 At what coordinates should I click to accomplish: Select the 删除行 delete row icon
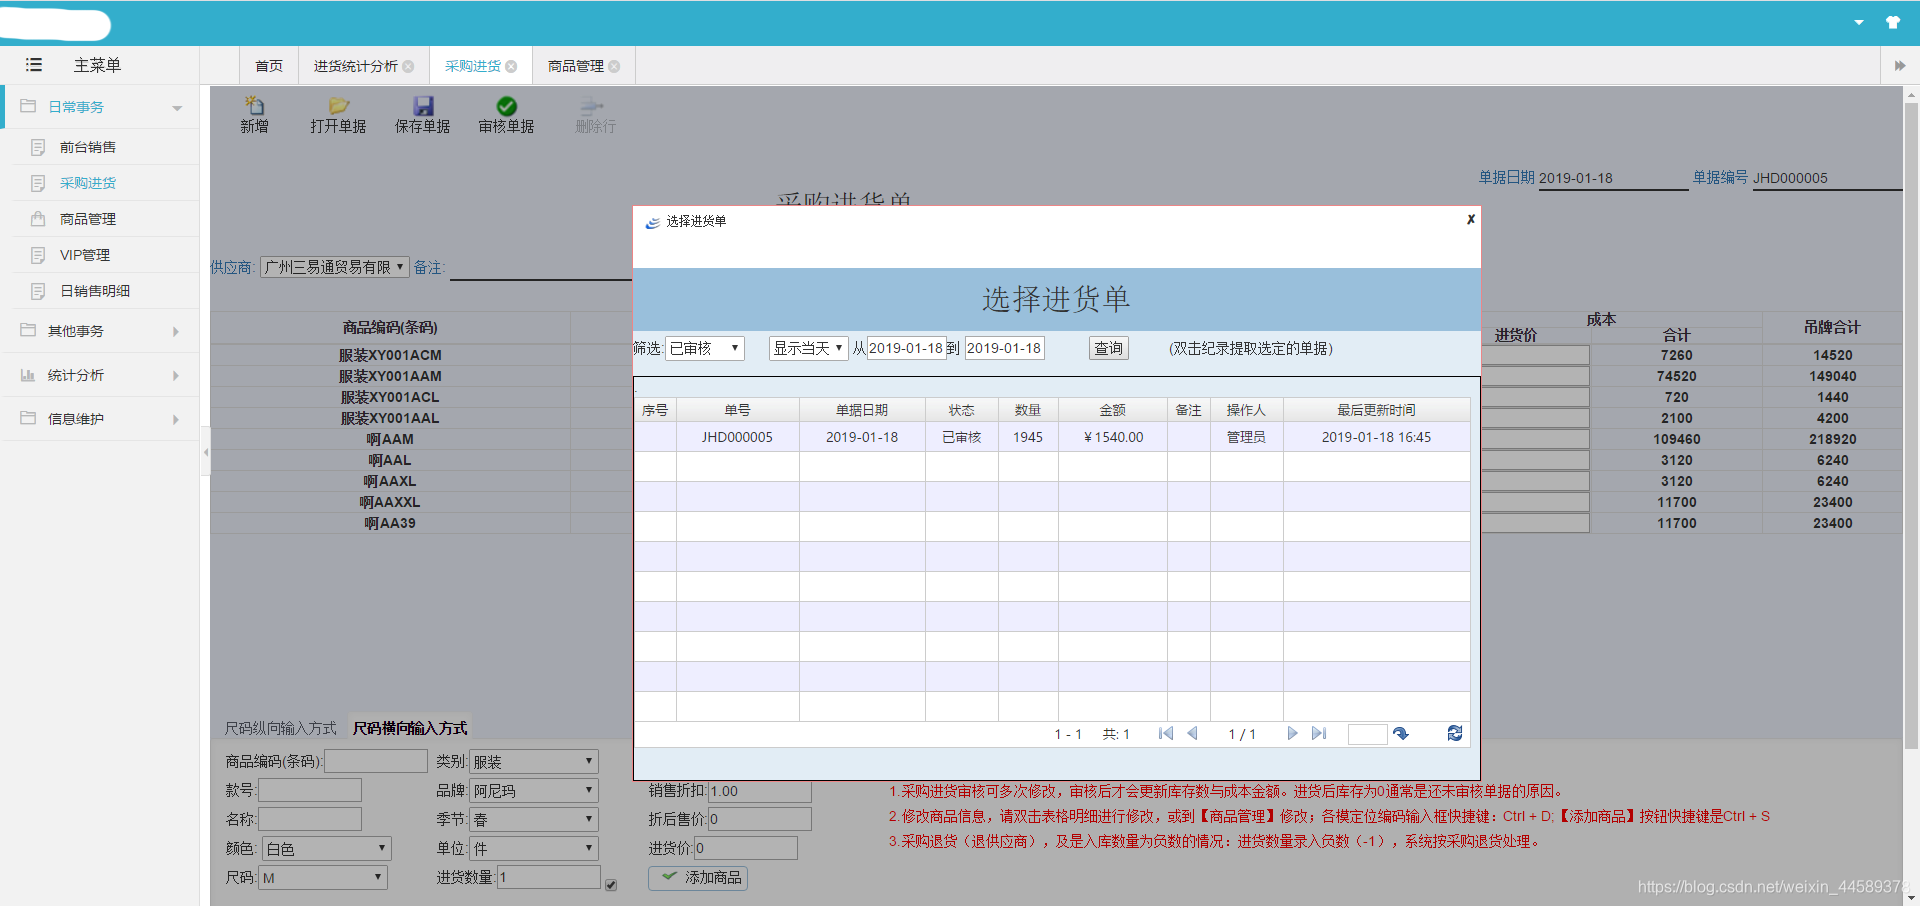(x=592, y=113)
